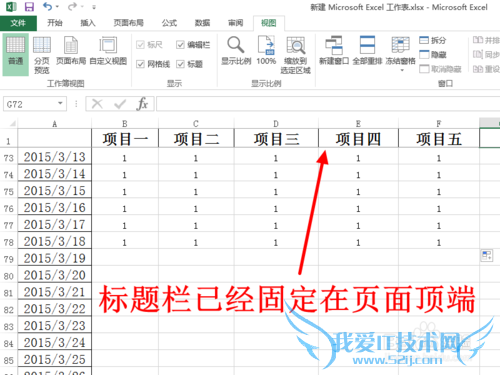
Task: Click the Redo arrow icon
Action: (x=72, y=6)
